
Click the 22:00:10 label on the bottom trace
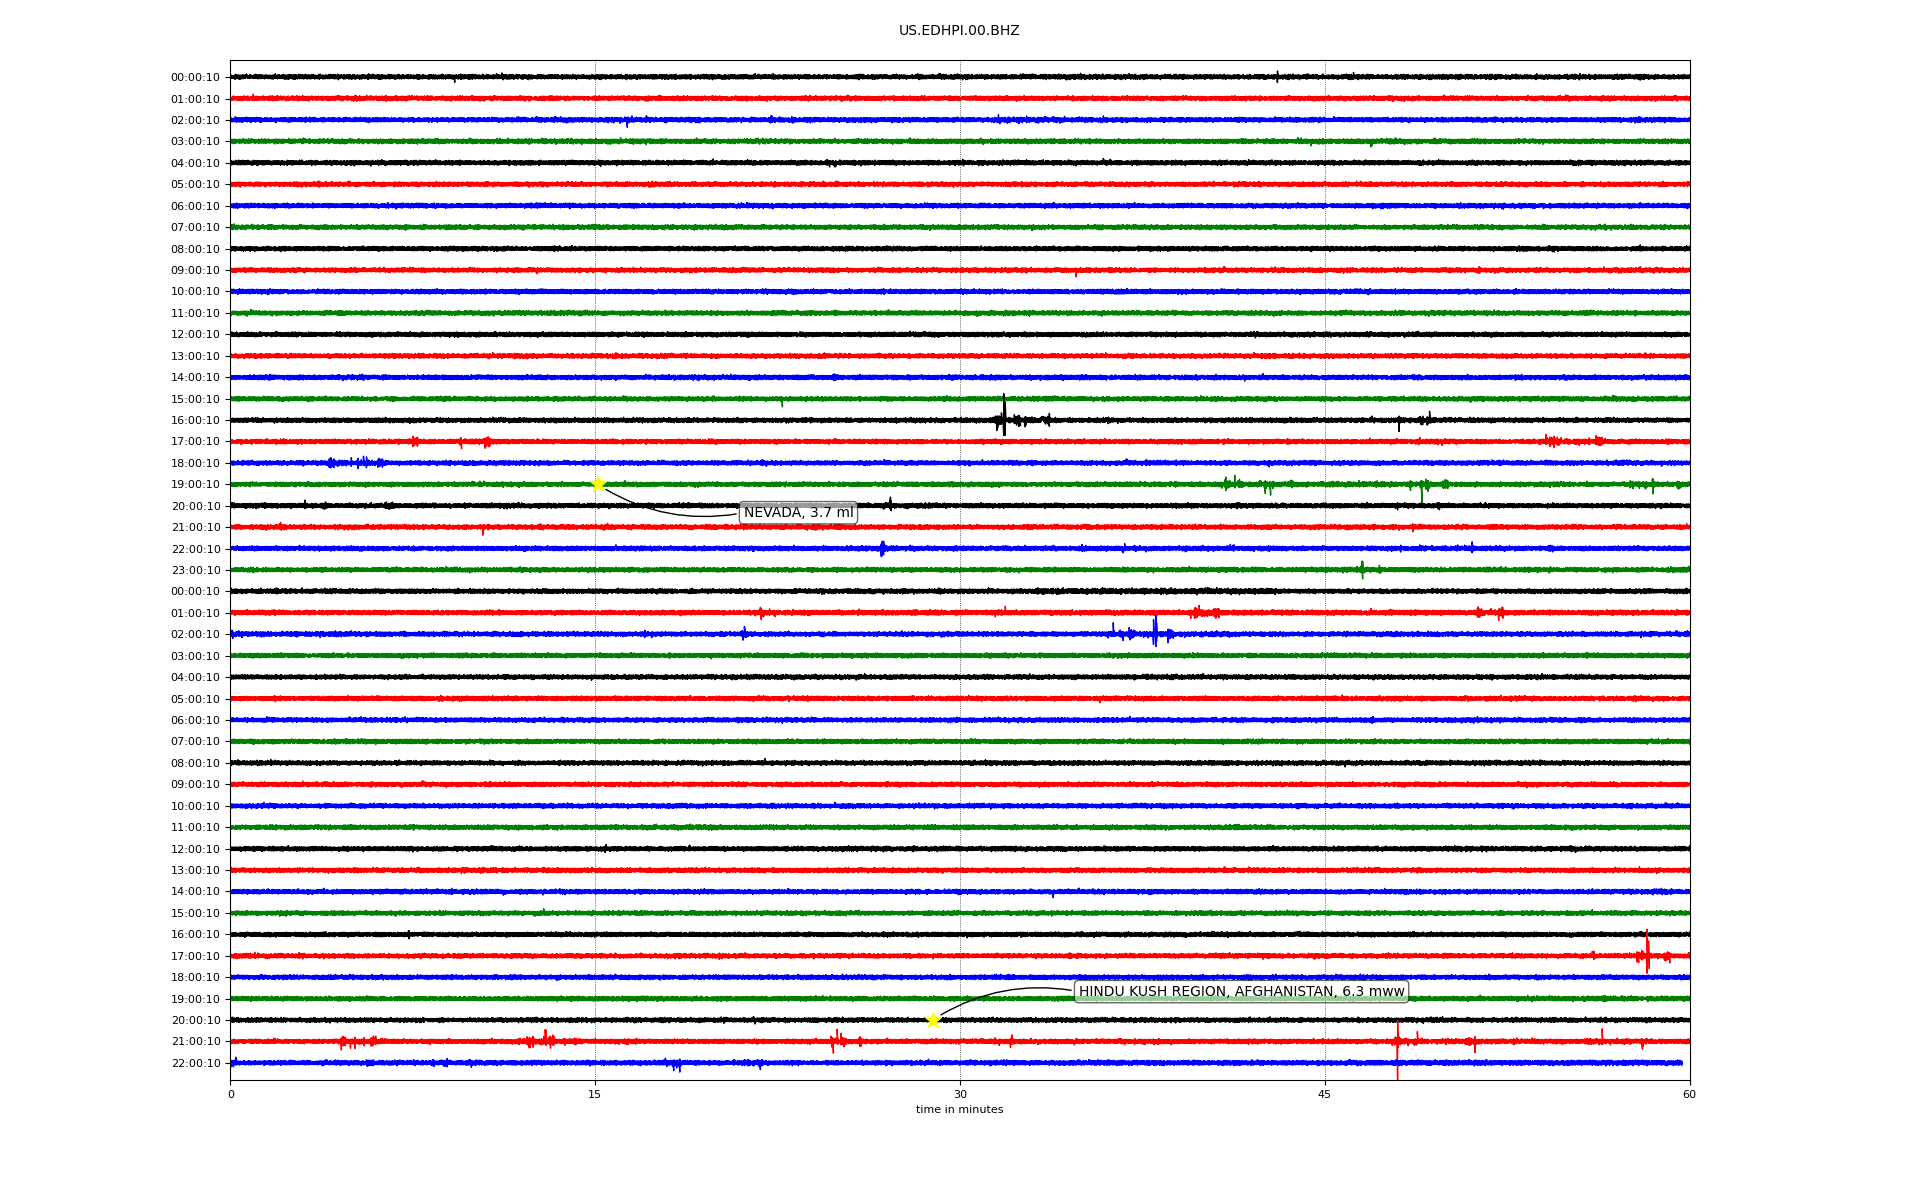(x=195, y=1063)
